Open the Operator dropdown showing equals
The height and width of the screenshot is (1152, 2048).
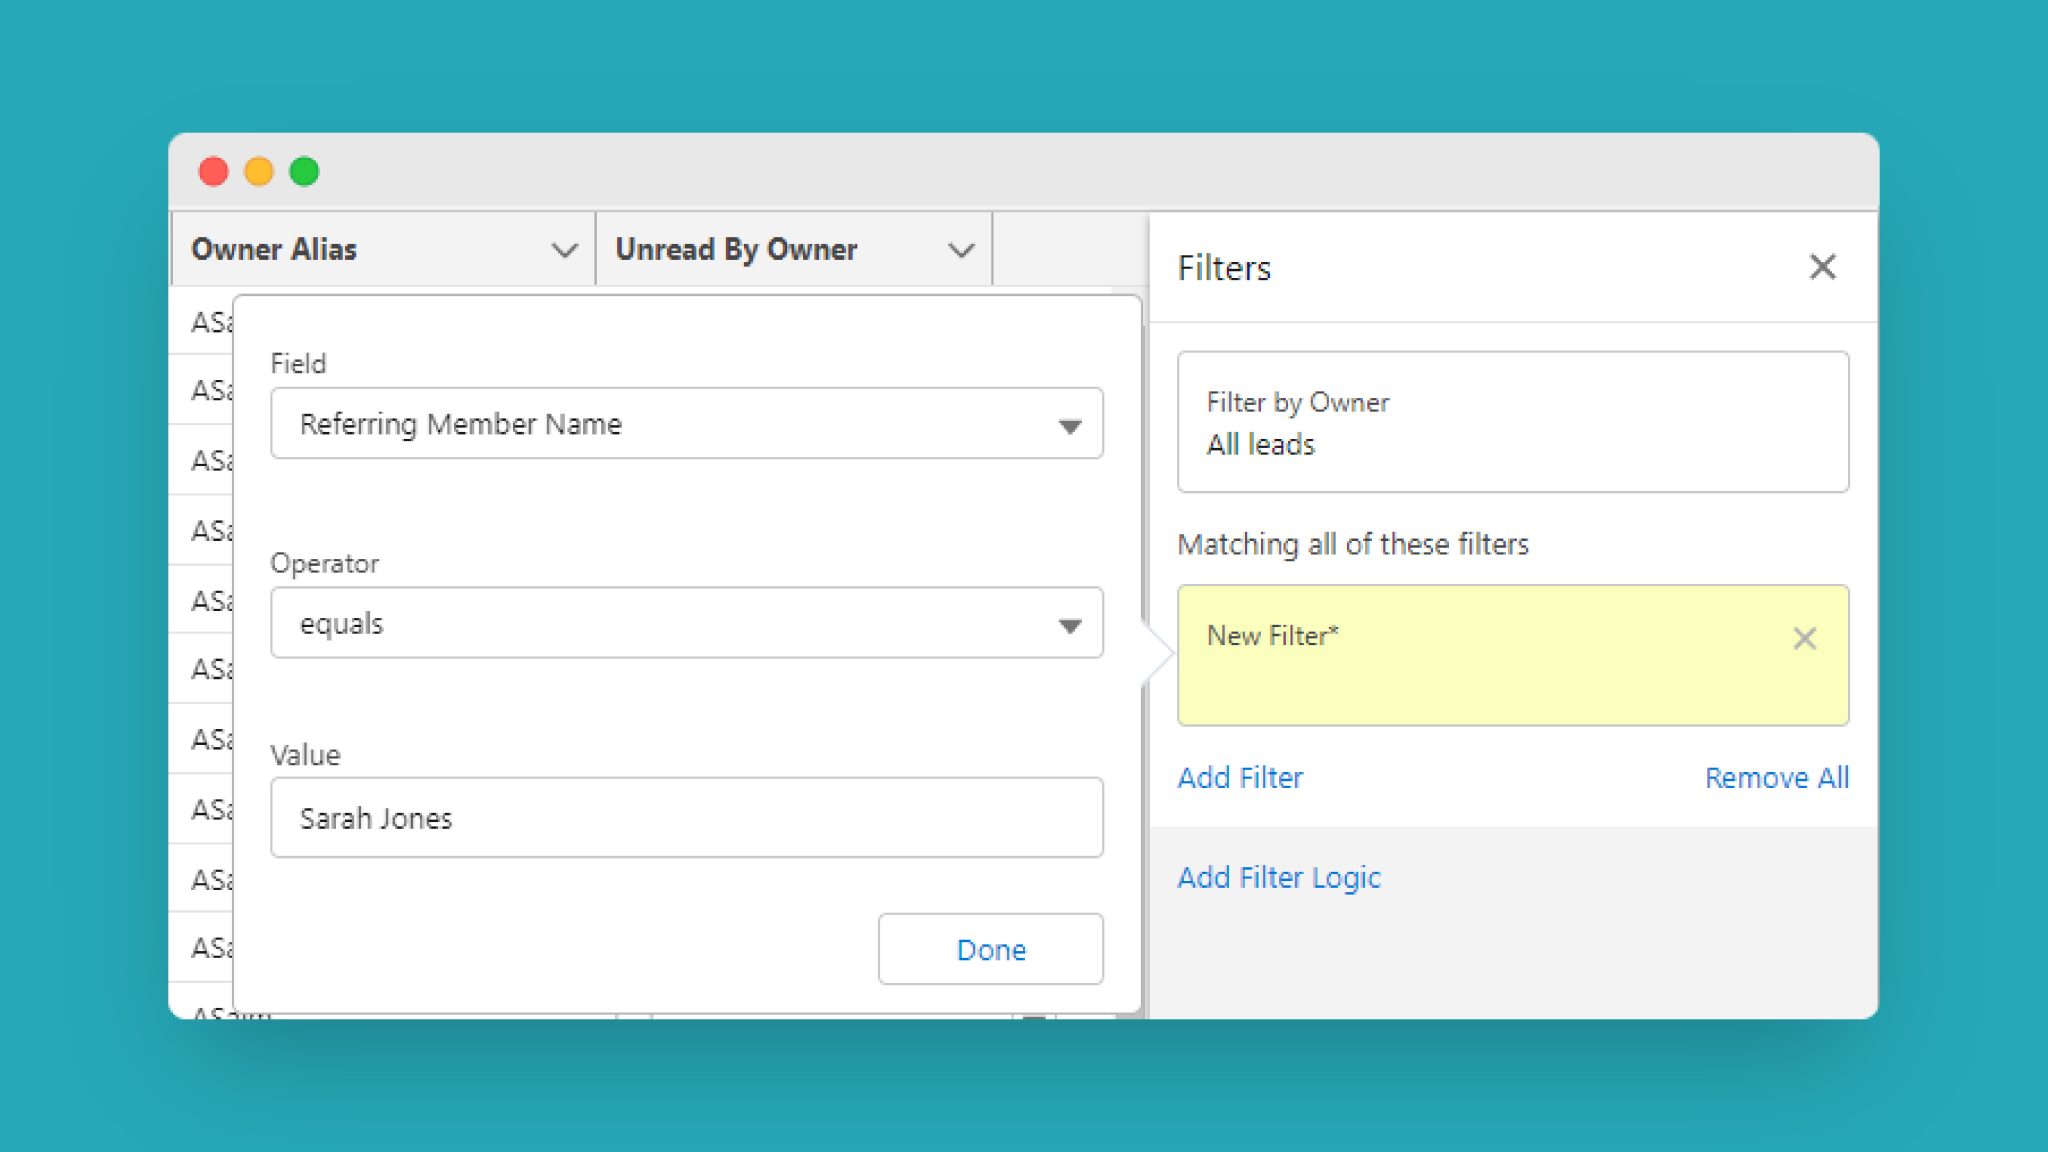click(x=687, y=623)
